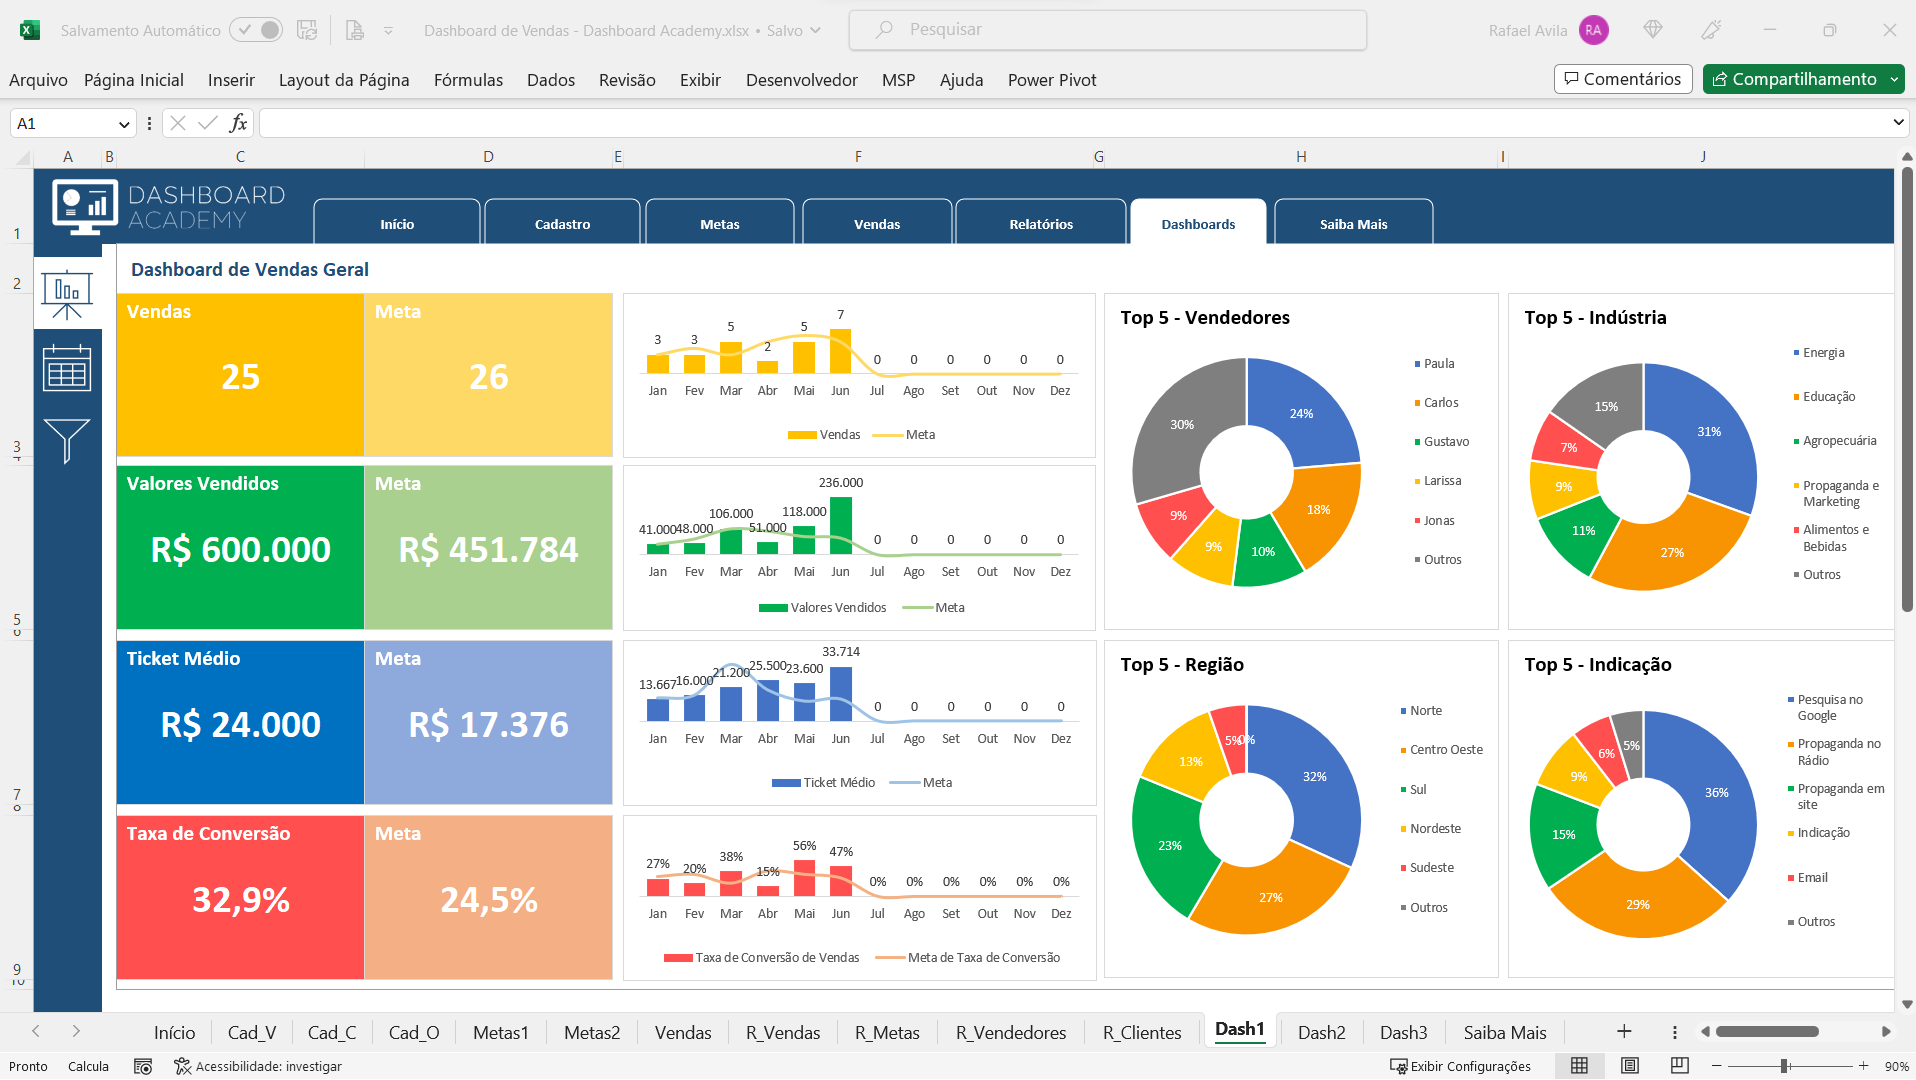Expand the Salvo file status dropdown
The height and width of the screenshot is (1080, 1916).
click(x=816, y=30)
